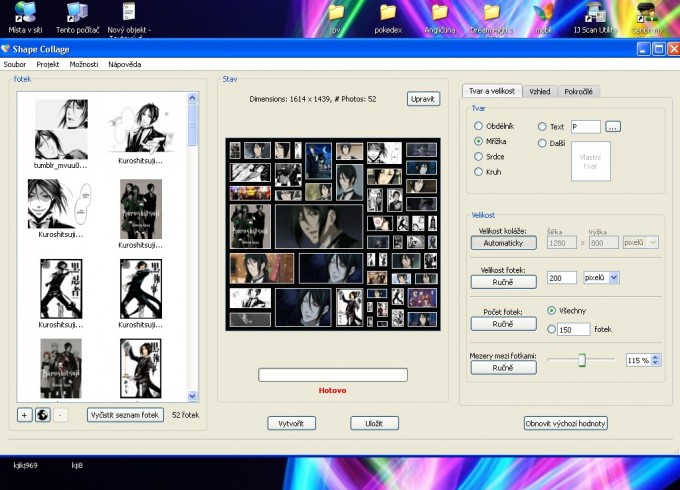Decrease spacing percentage with down arrow
Image resolution: width=680 pixels, height=490 pixels.
pyautogui.click(x=655, y=363)
